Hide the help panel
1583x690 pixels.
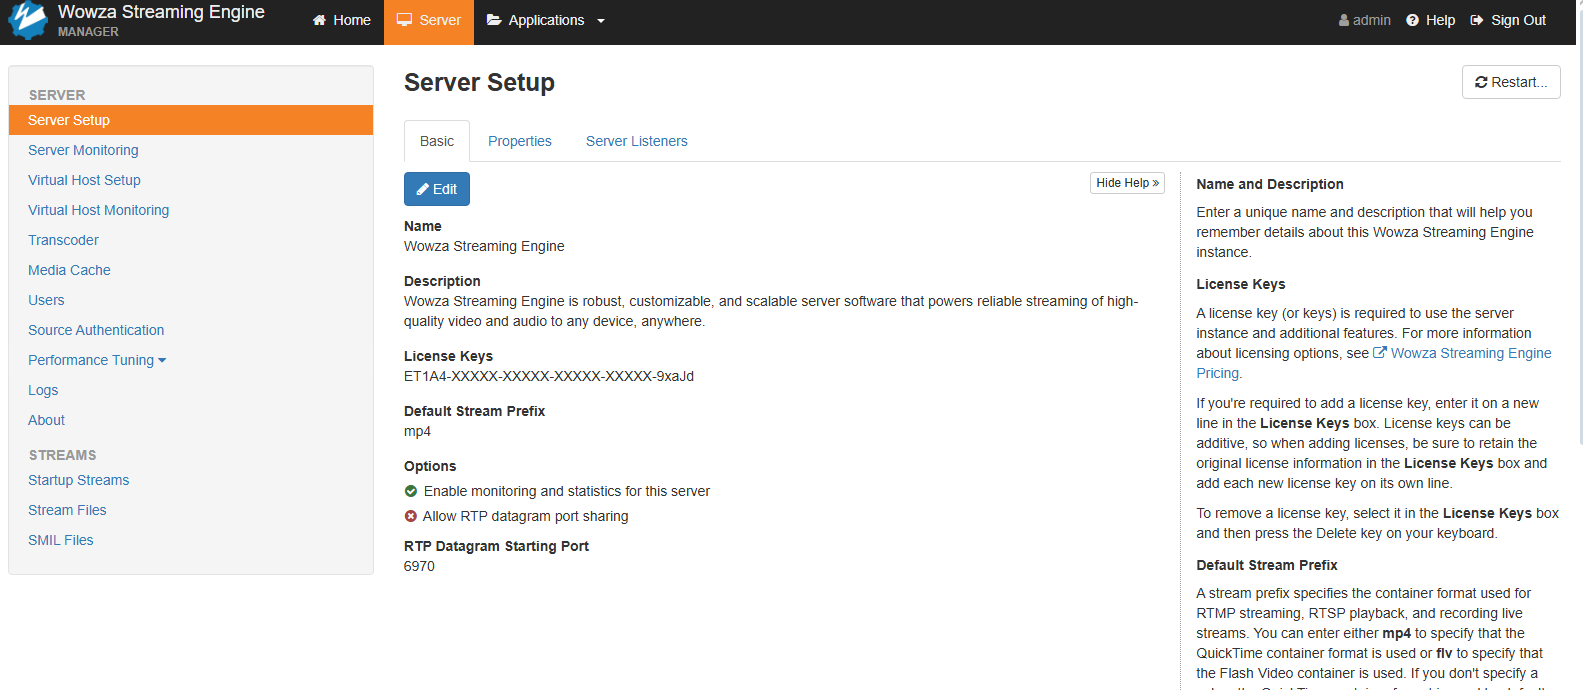[1127, 183]
